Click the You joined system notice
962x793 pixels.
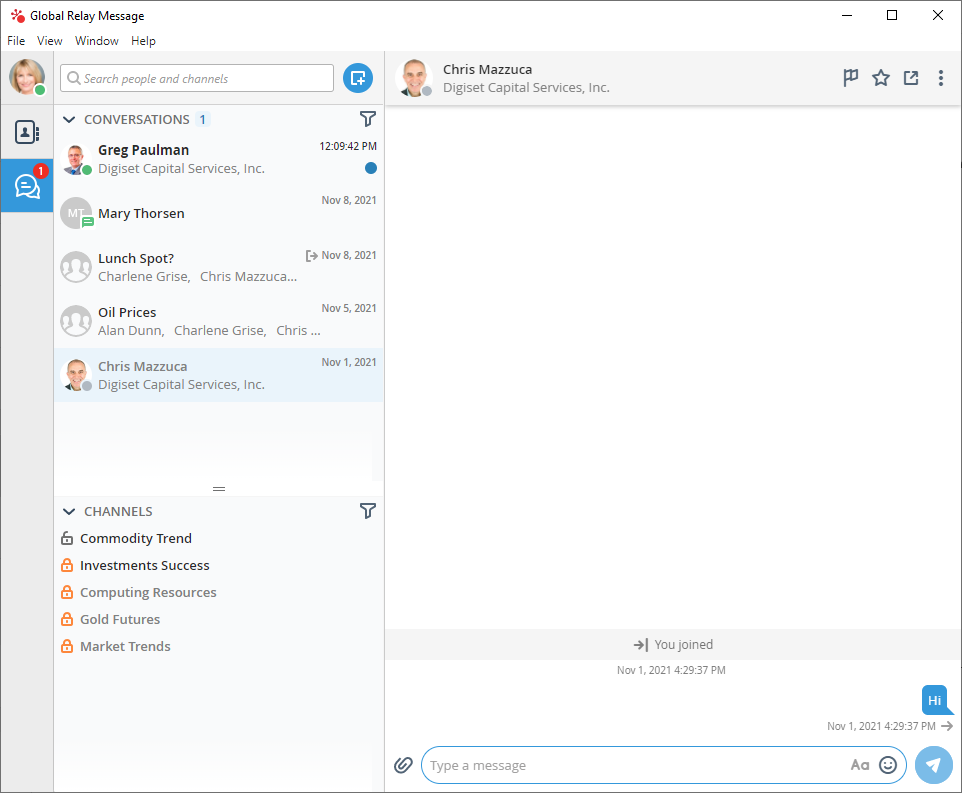point(673,645)
